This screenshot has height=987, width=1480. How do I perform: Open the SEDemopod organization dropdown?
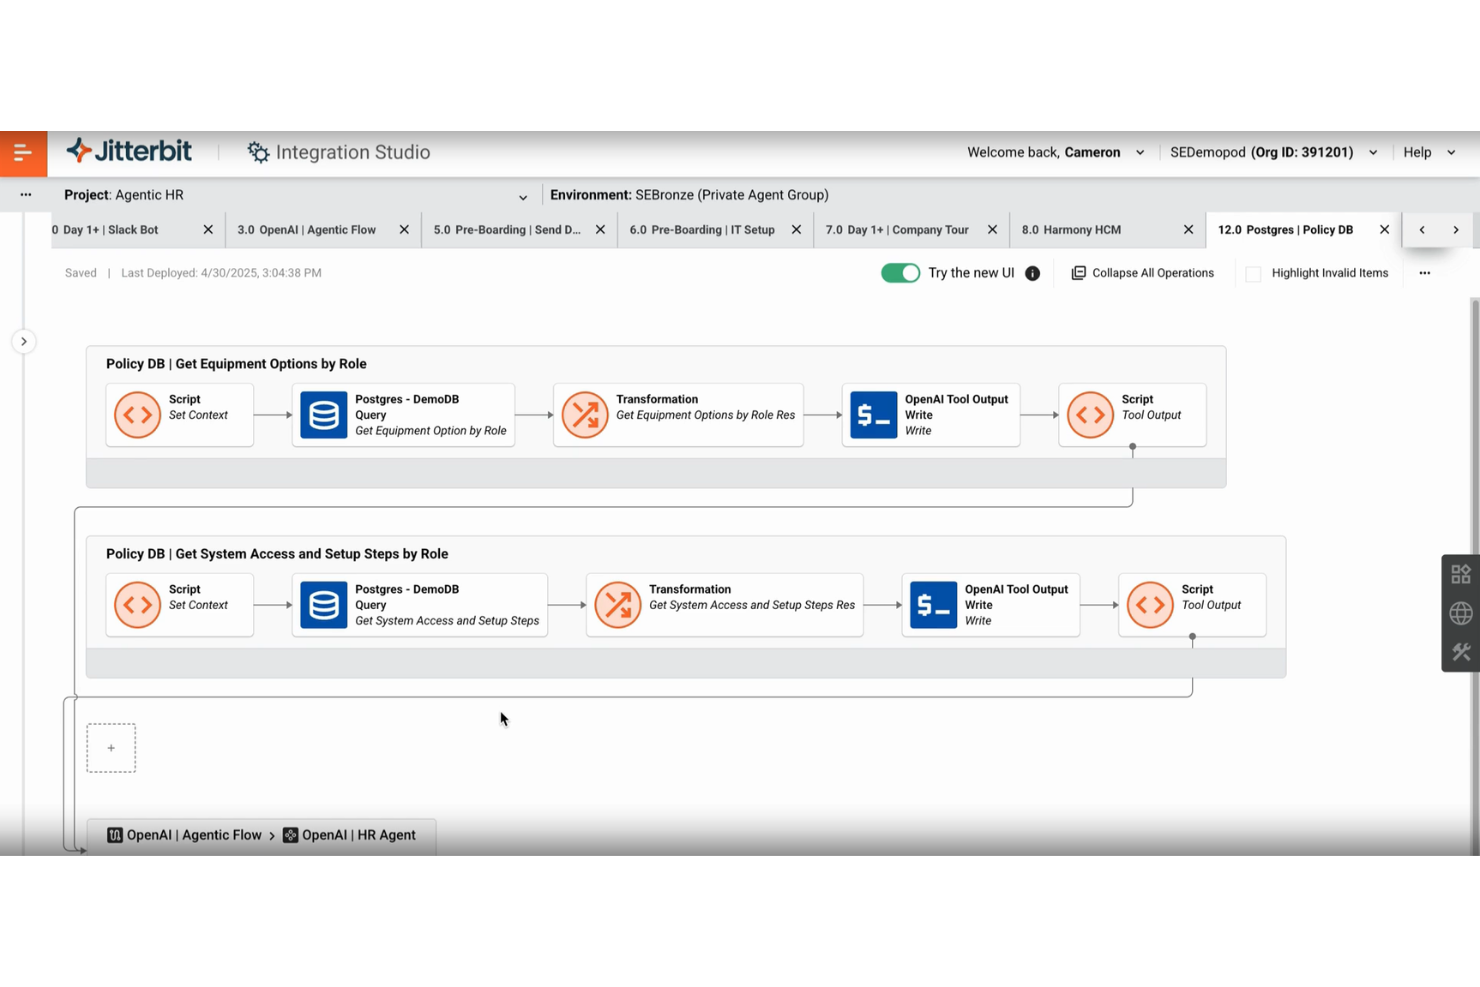click(1373, 153)
